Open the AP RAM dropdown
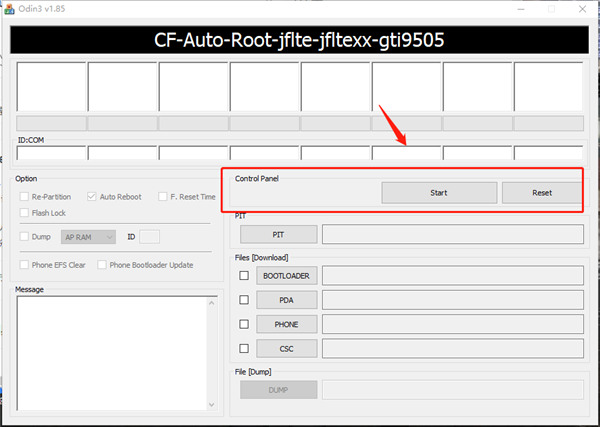This screenshot has height=427, width=600. [x=88, y=237]
